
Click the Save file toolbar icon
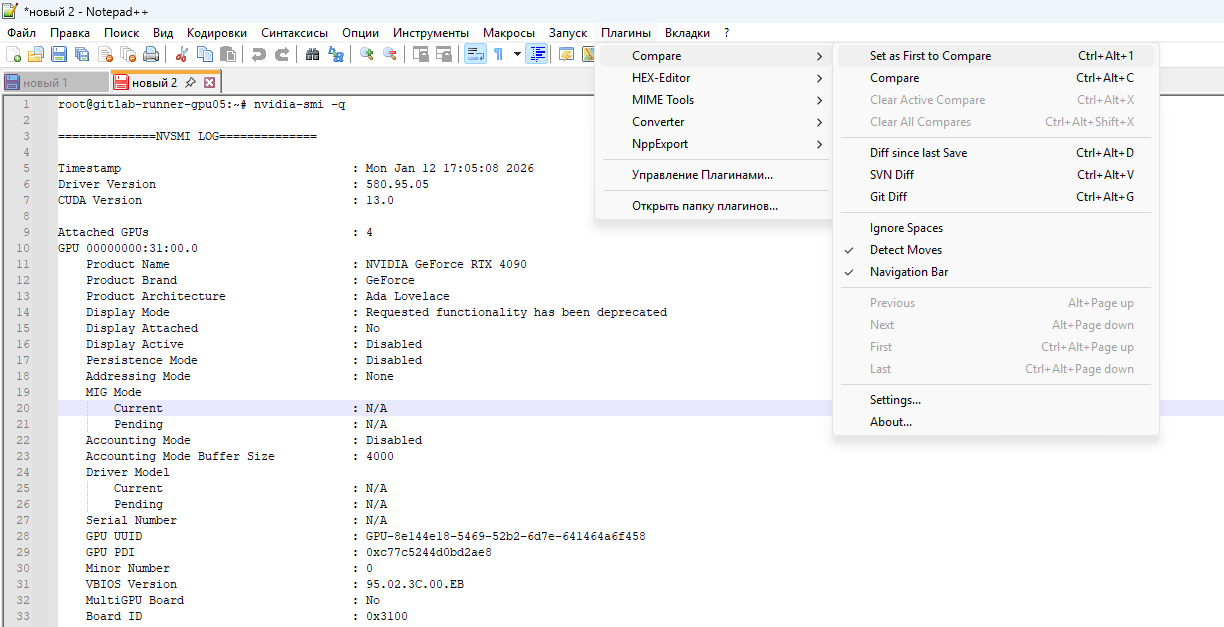pyautogui.click(x=59, y=54)
